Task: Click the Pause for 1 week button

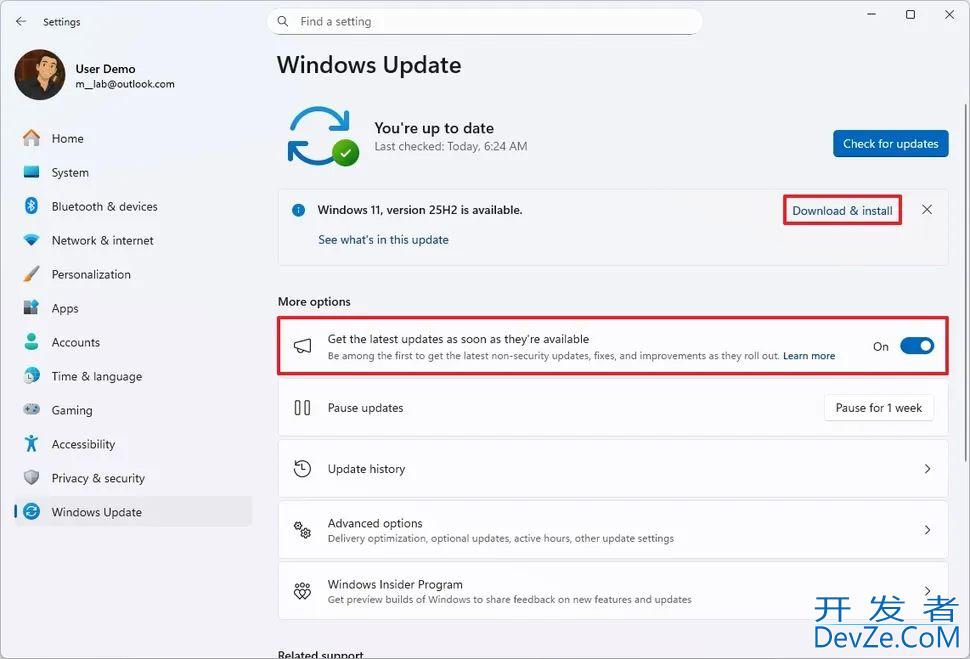Action: pos(878,408)
